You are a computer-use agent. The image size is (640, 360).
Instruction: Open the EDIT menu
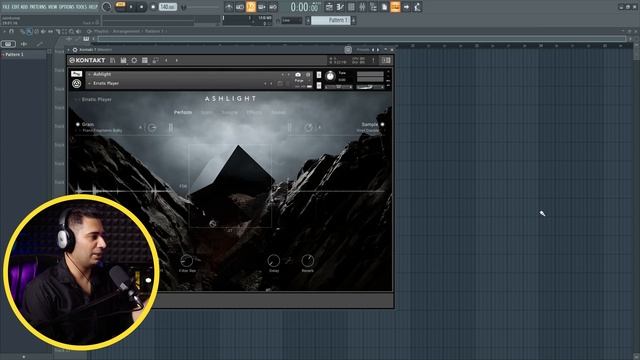(16, 7)
